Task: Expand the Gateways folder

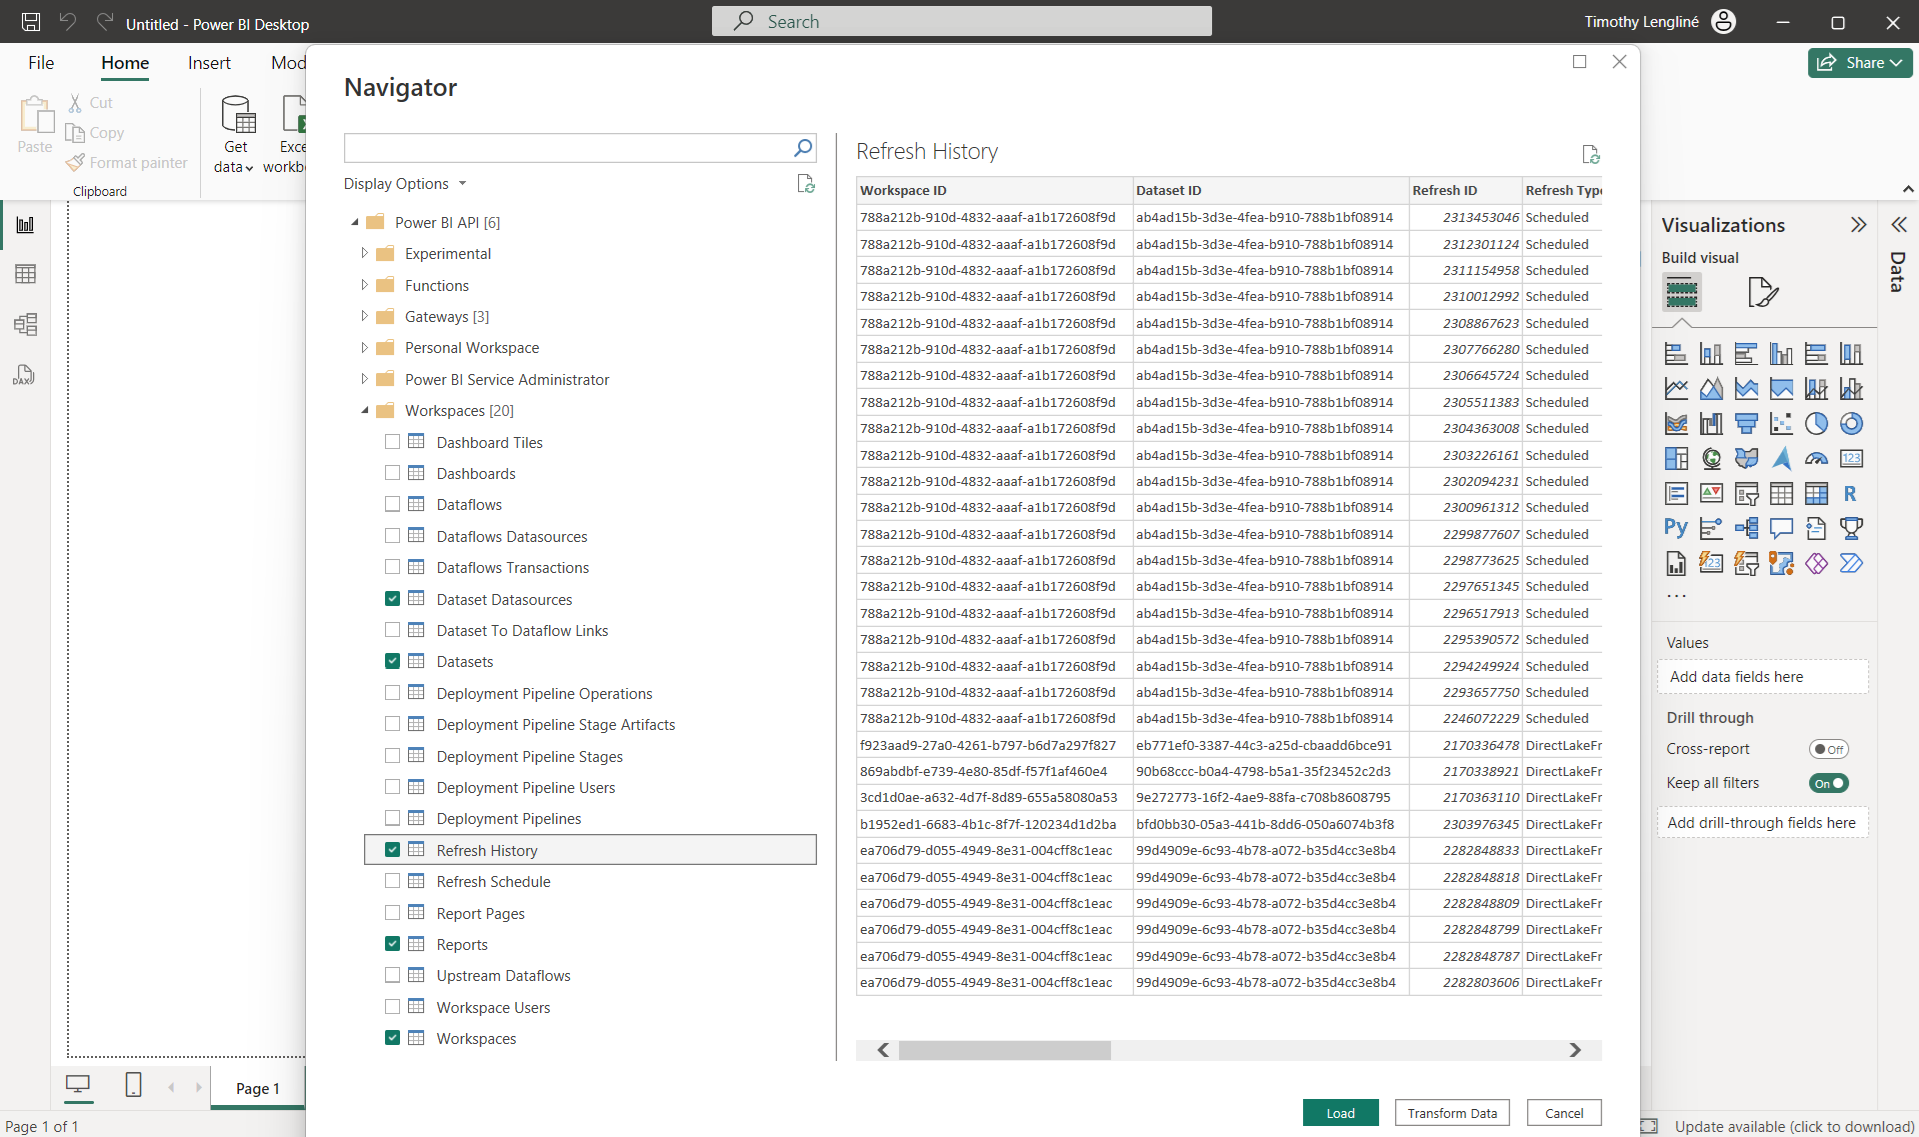Action: click(364, 316)
